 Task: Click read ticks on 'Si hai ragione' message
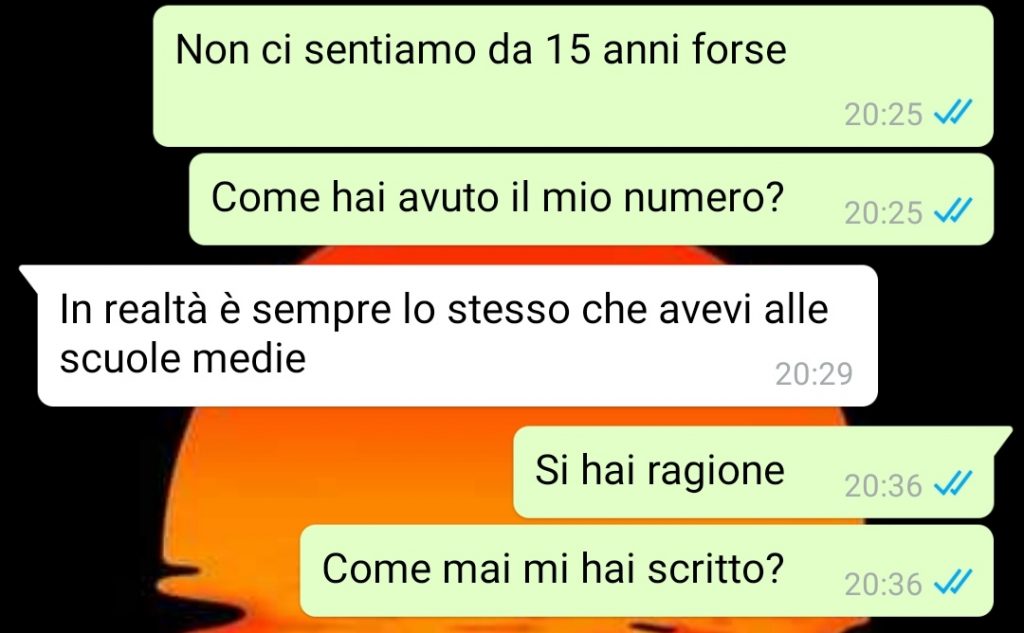coord(953,484)
